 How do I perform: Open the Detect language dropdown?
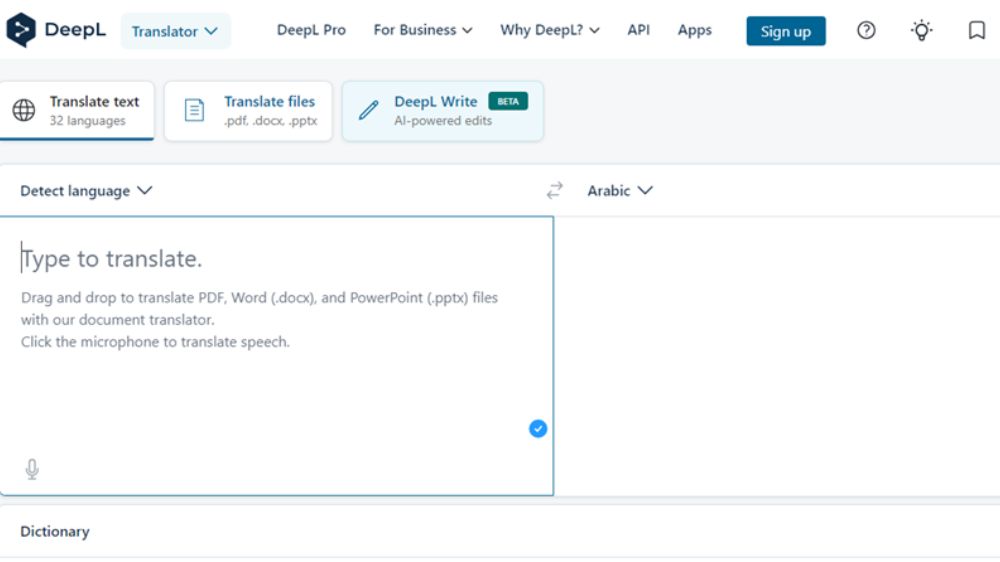[x=86, y=190]
